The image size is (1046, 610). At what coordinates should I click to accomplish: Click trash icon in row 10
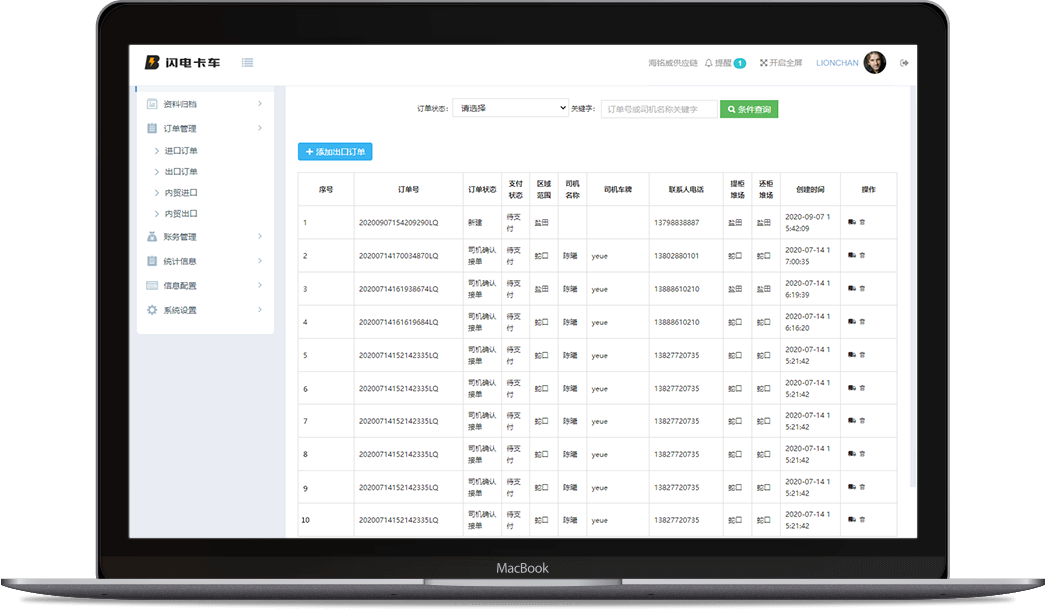[x=862, y=520]
